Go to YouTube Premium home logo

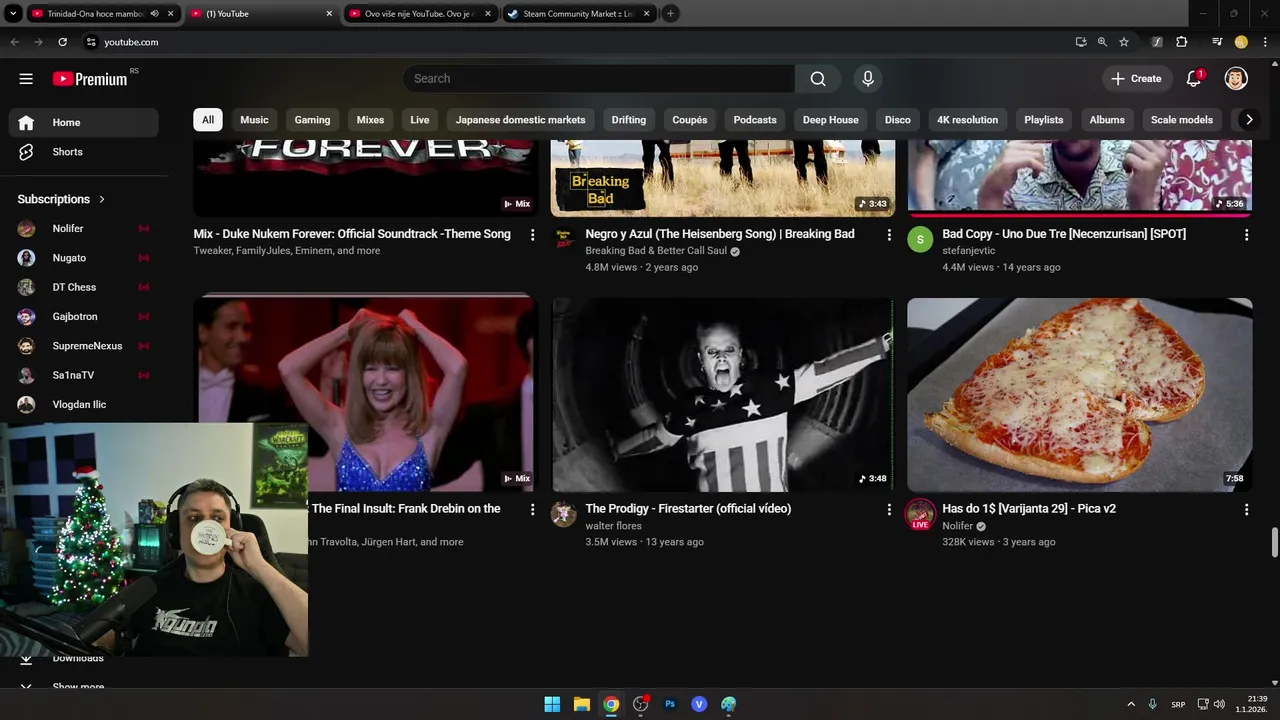[90, 79]
